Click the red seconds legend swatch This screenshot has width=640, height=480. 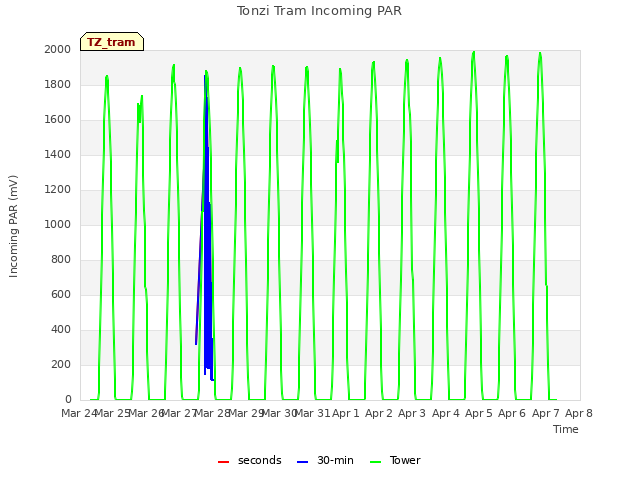tap(223, 462)
